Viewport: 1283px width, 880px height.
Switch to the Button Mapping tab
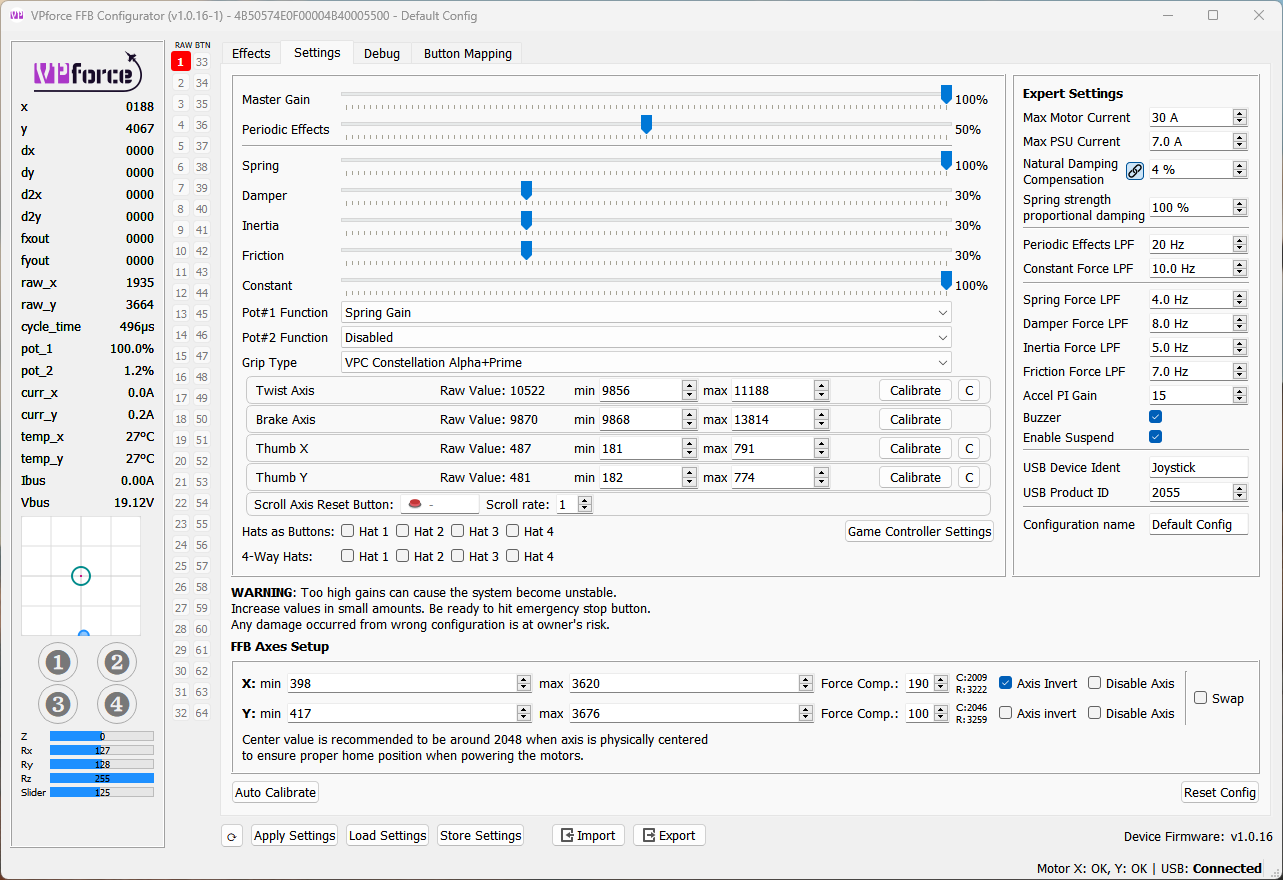pyautogui.click(x=466, y=53)
